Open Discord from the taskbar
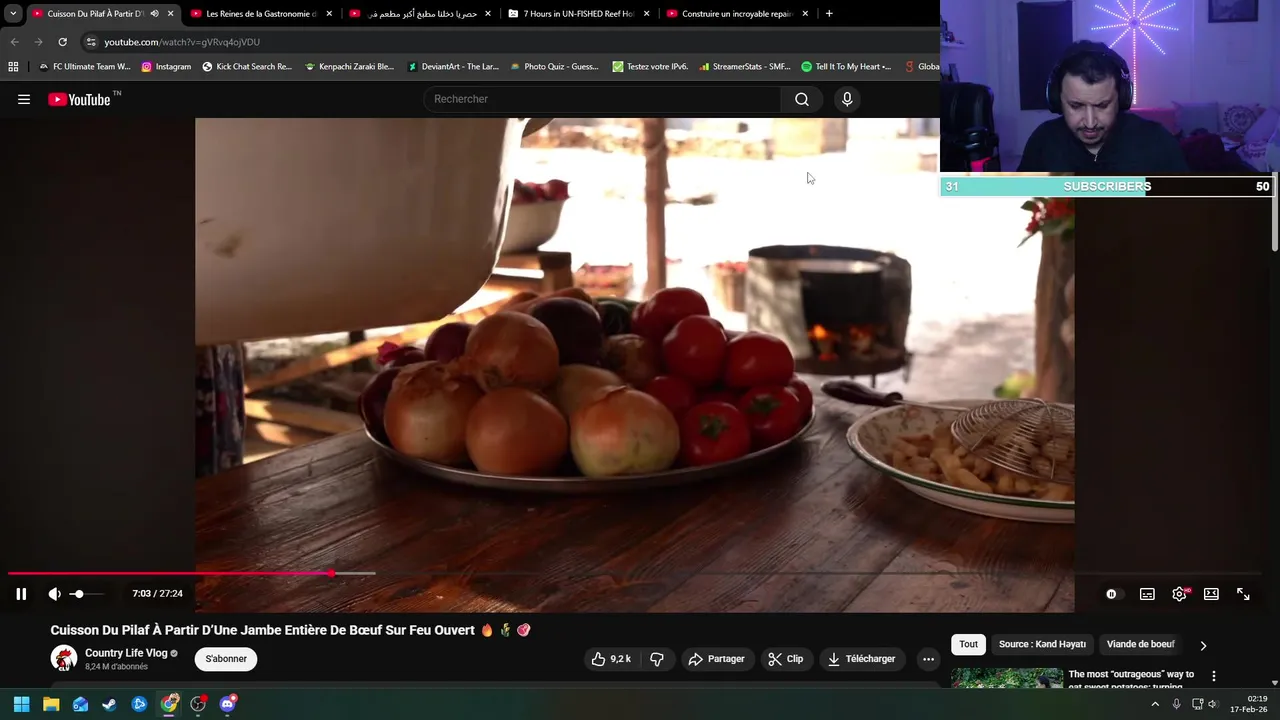1280x720 pixels. click(227, 704)
